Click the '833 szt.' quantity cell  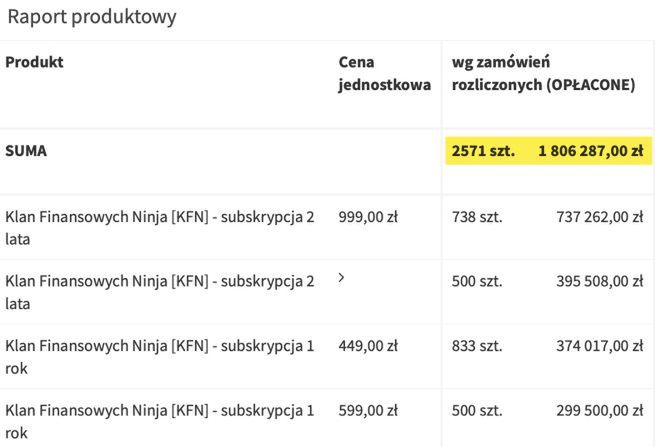(477, 346)
